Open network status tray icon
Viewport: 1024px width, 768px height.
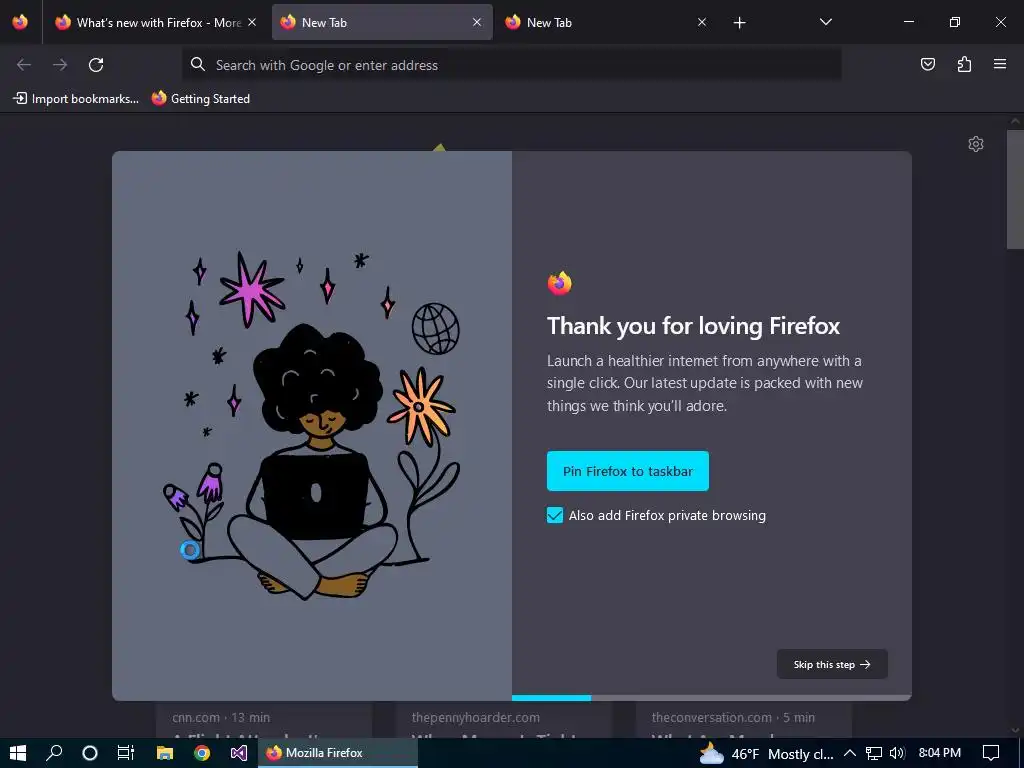pos(874,753)
